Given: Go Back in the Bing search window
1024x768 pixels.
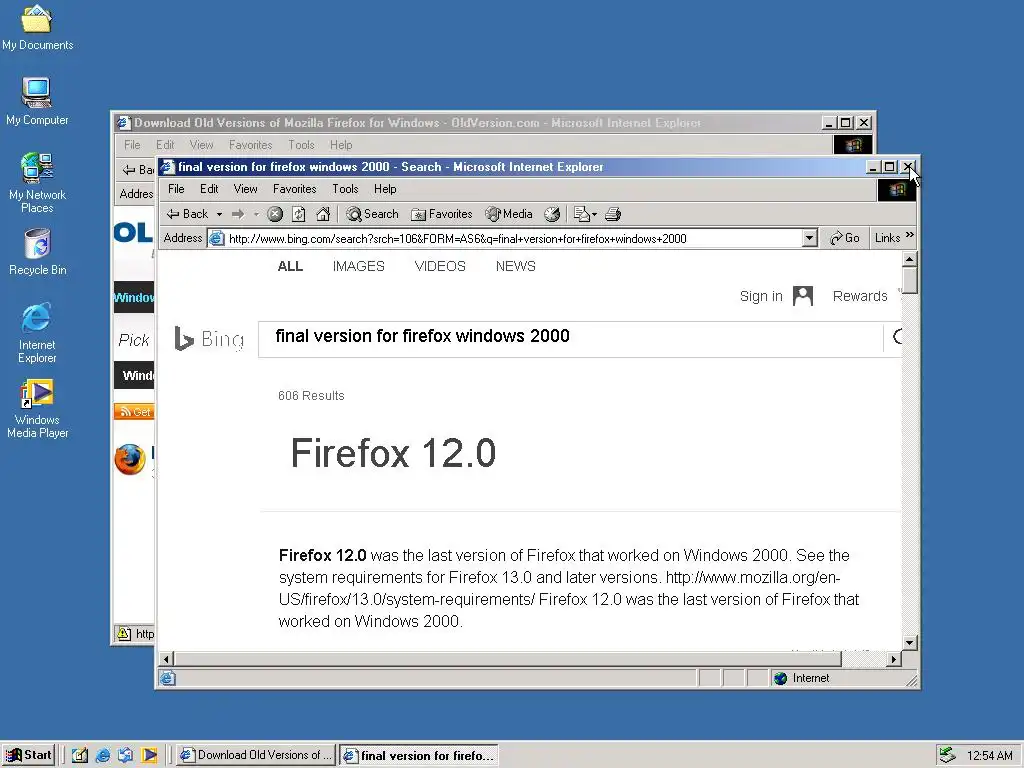Looking at the screenshot, I should click(188, 214).
